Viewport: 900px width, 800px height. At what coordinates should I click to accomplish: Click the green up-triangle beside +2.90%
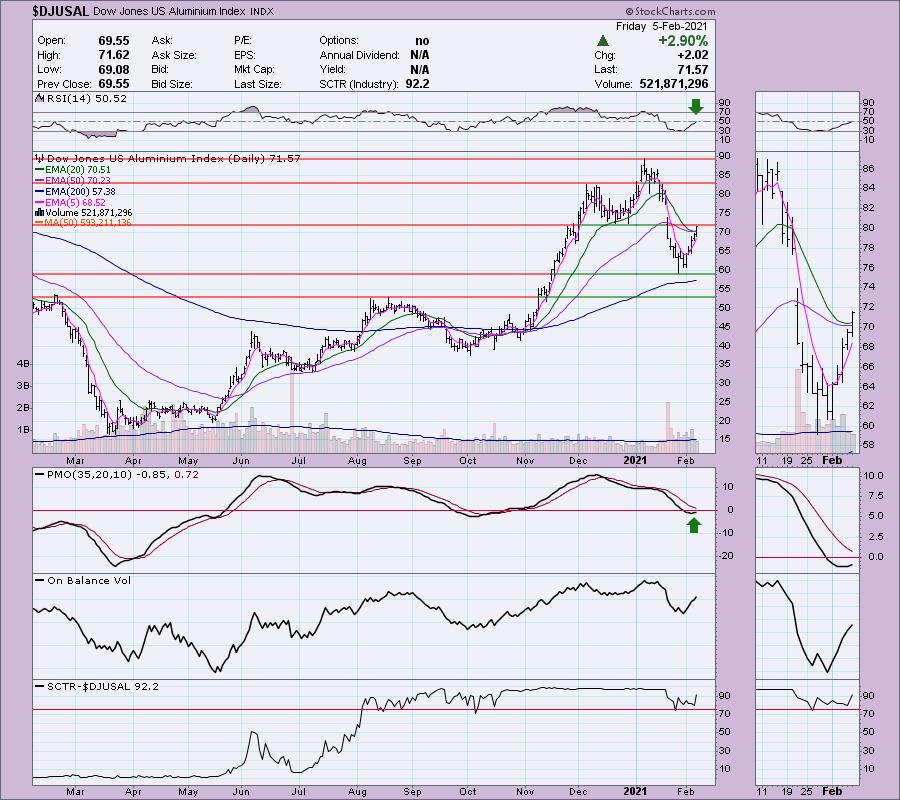[x=602, y=41]
